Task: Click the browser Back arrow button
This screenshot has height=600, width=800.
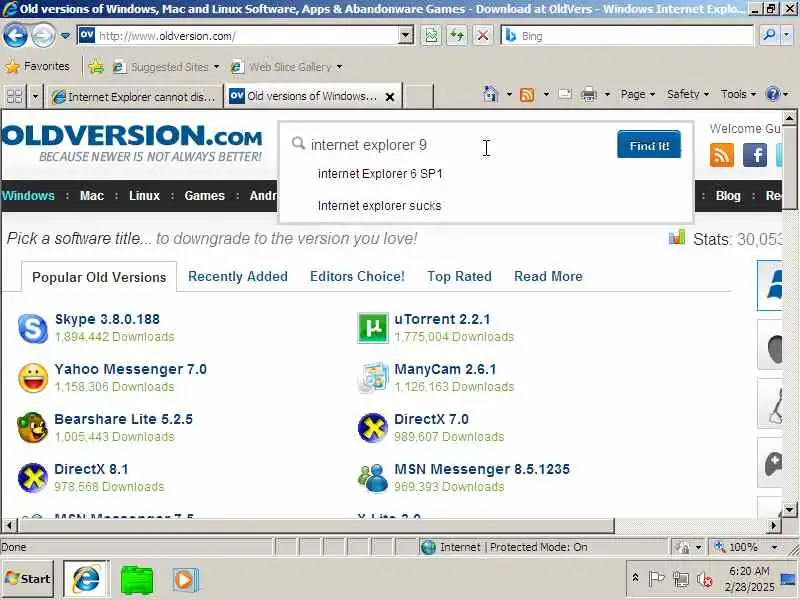Action: click(15, 36)
